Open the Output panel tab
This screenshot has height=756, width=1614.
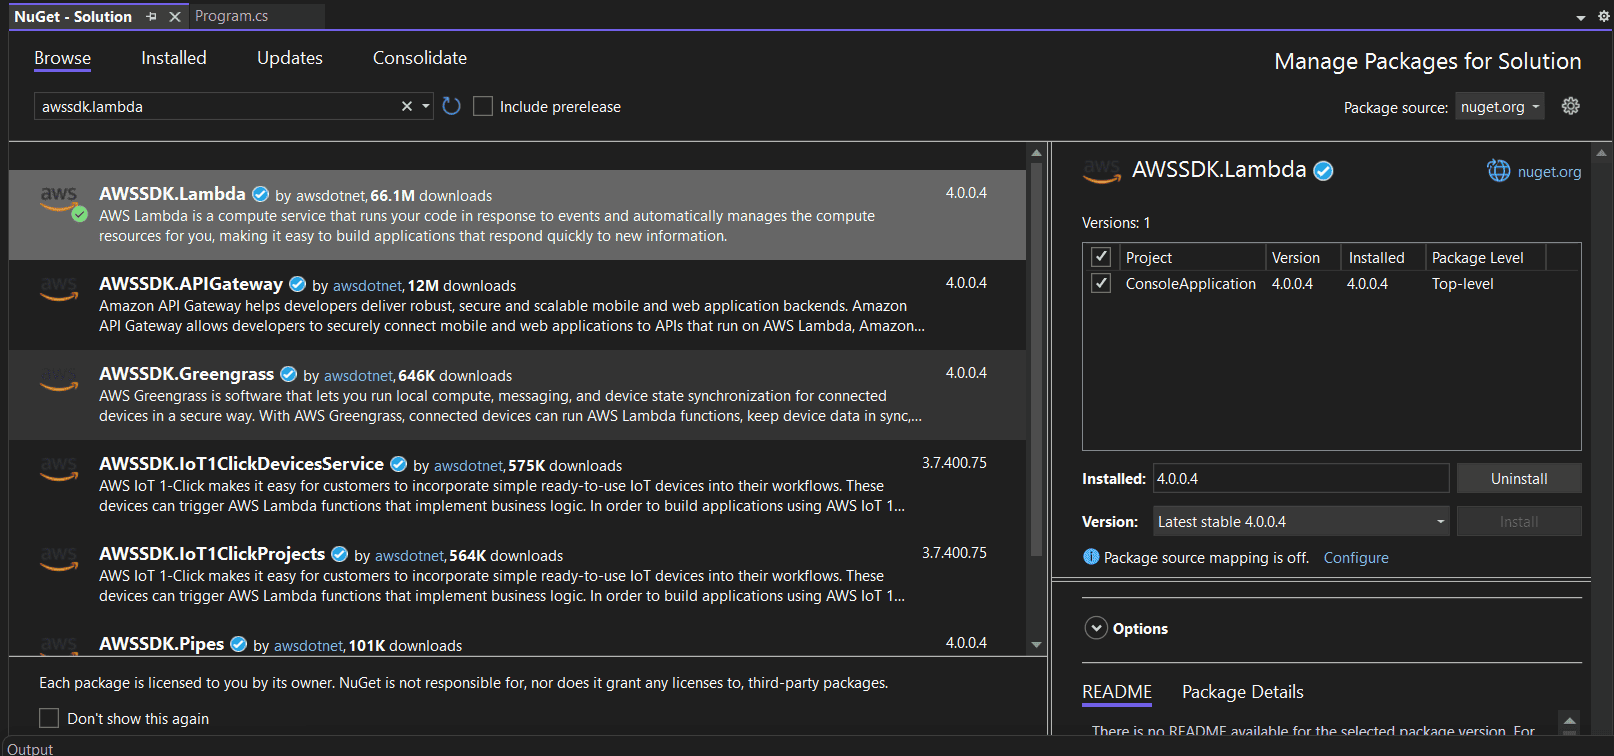pyautogui.click(x=30, y=748)
